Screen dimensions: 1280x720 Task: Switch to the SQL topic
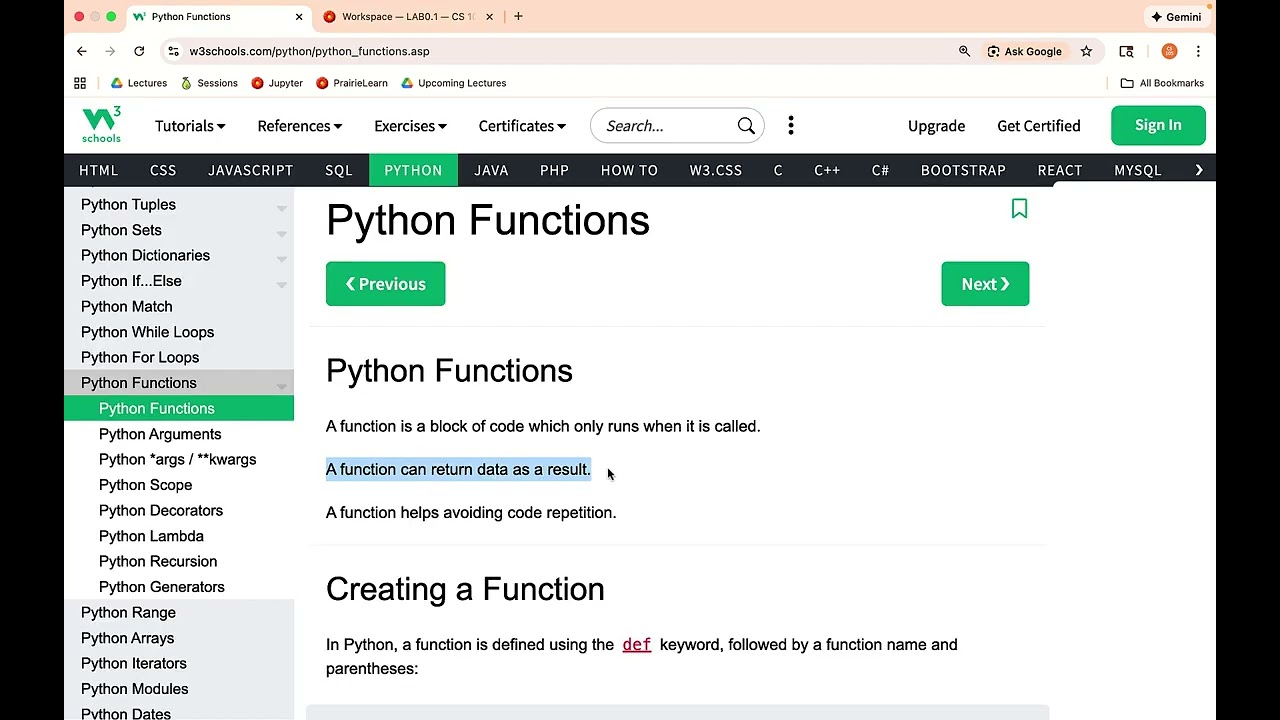point(339,170)
